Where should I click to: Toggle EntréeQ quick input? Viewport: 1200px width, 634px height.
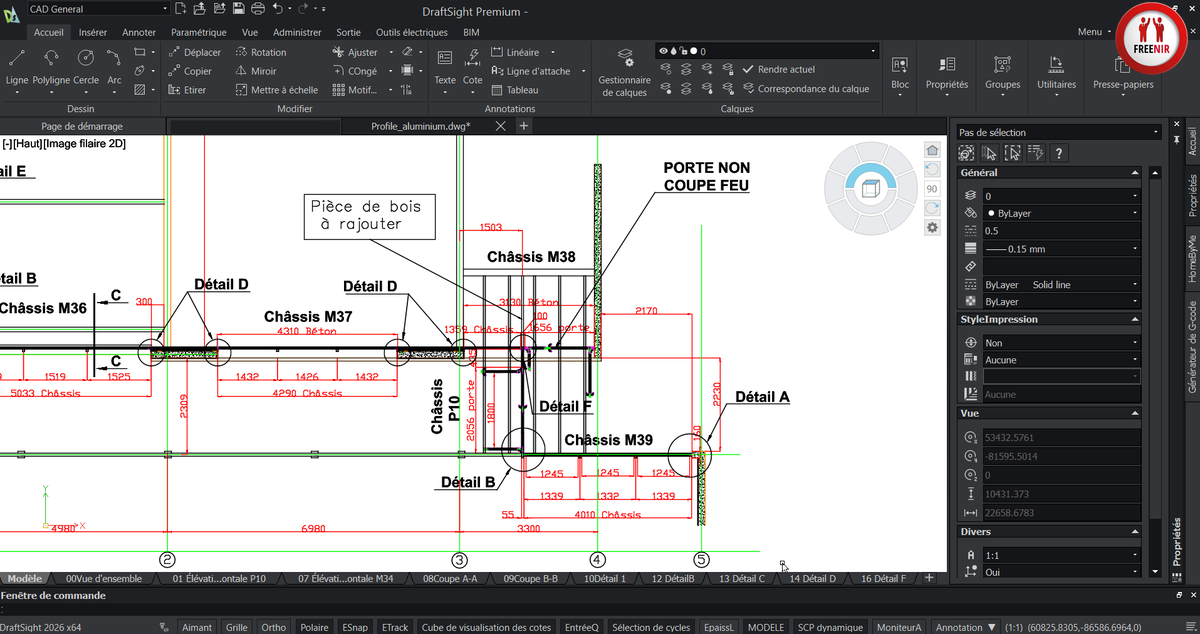click(x=581, y=627)
